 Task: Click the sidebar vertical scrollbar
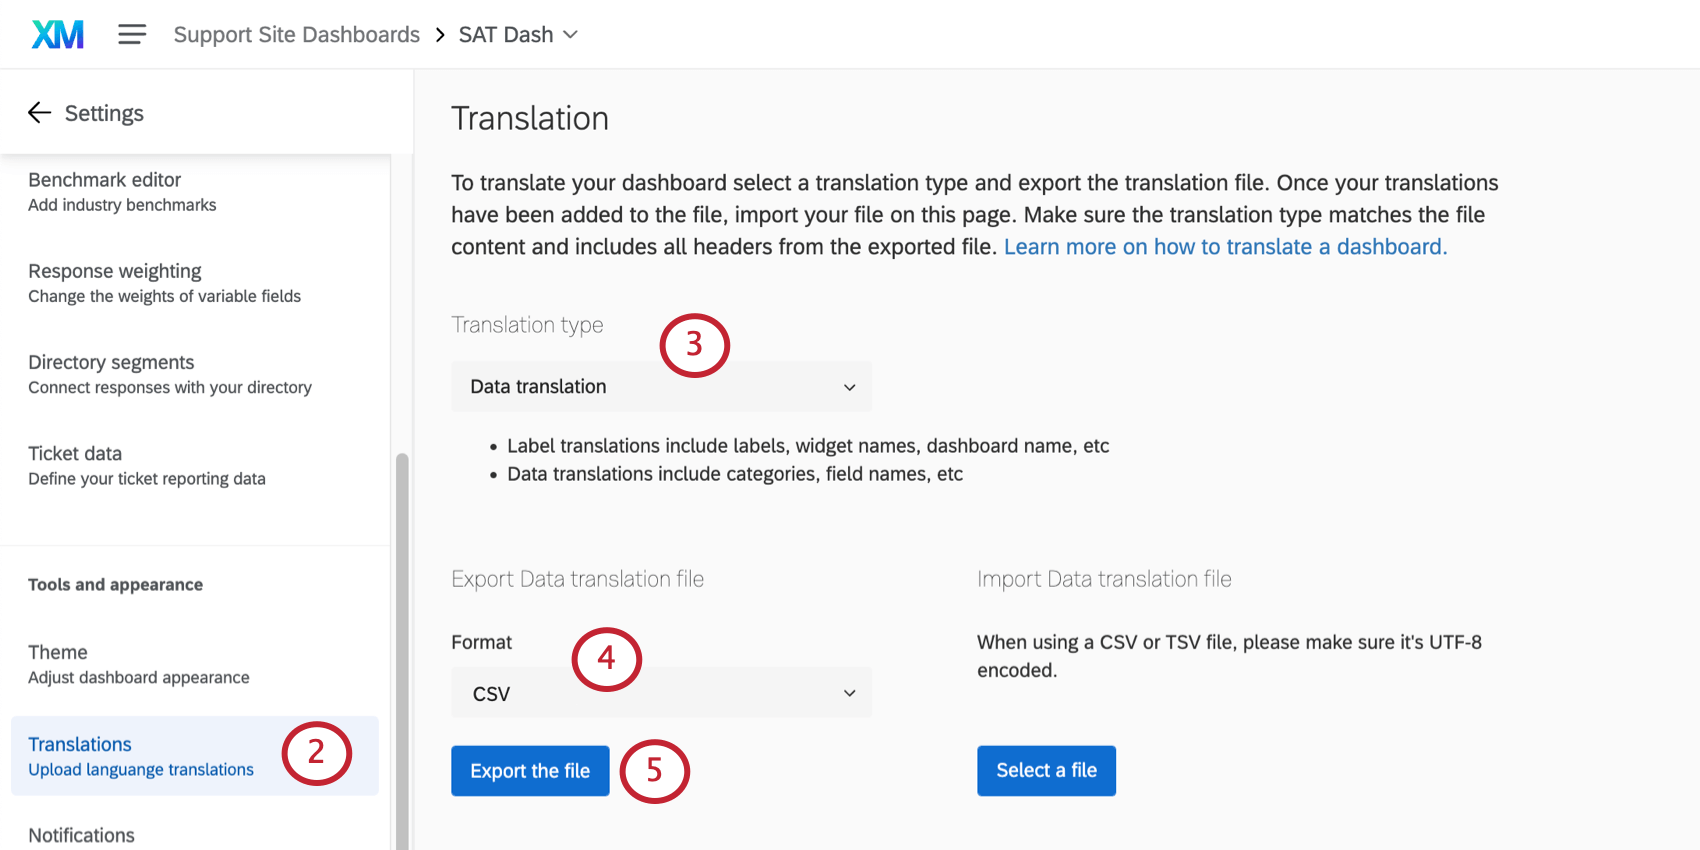(x=402, y=650)
